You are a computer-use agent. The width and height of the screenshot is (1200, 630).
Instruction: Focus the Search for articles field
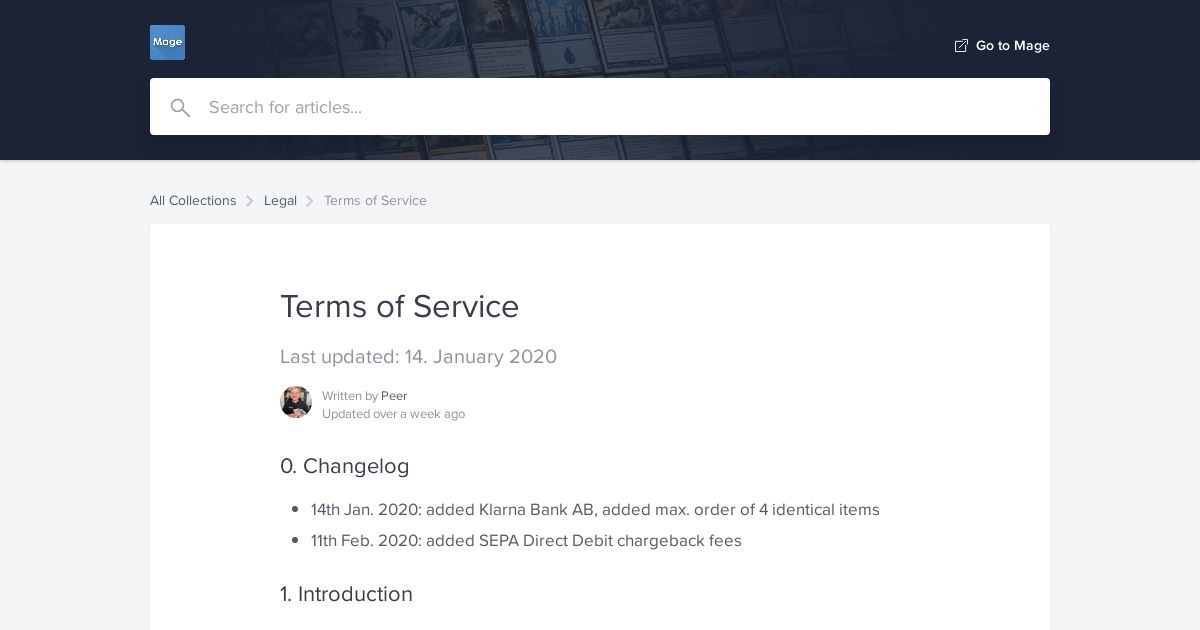point(600,107)
